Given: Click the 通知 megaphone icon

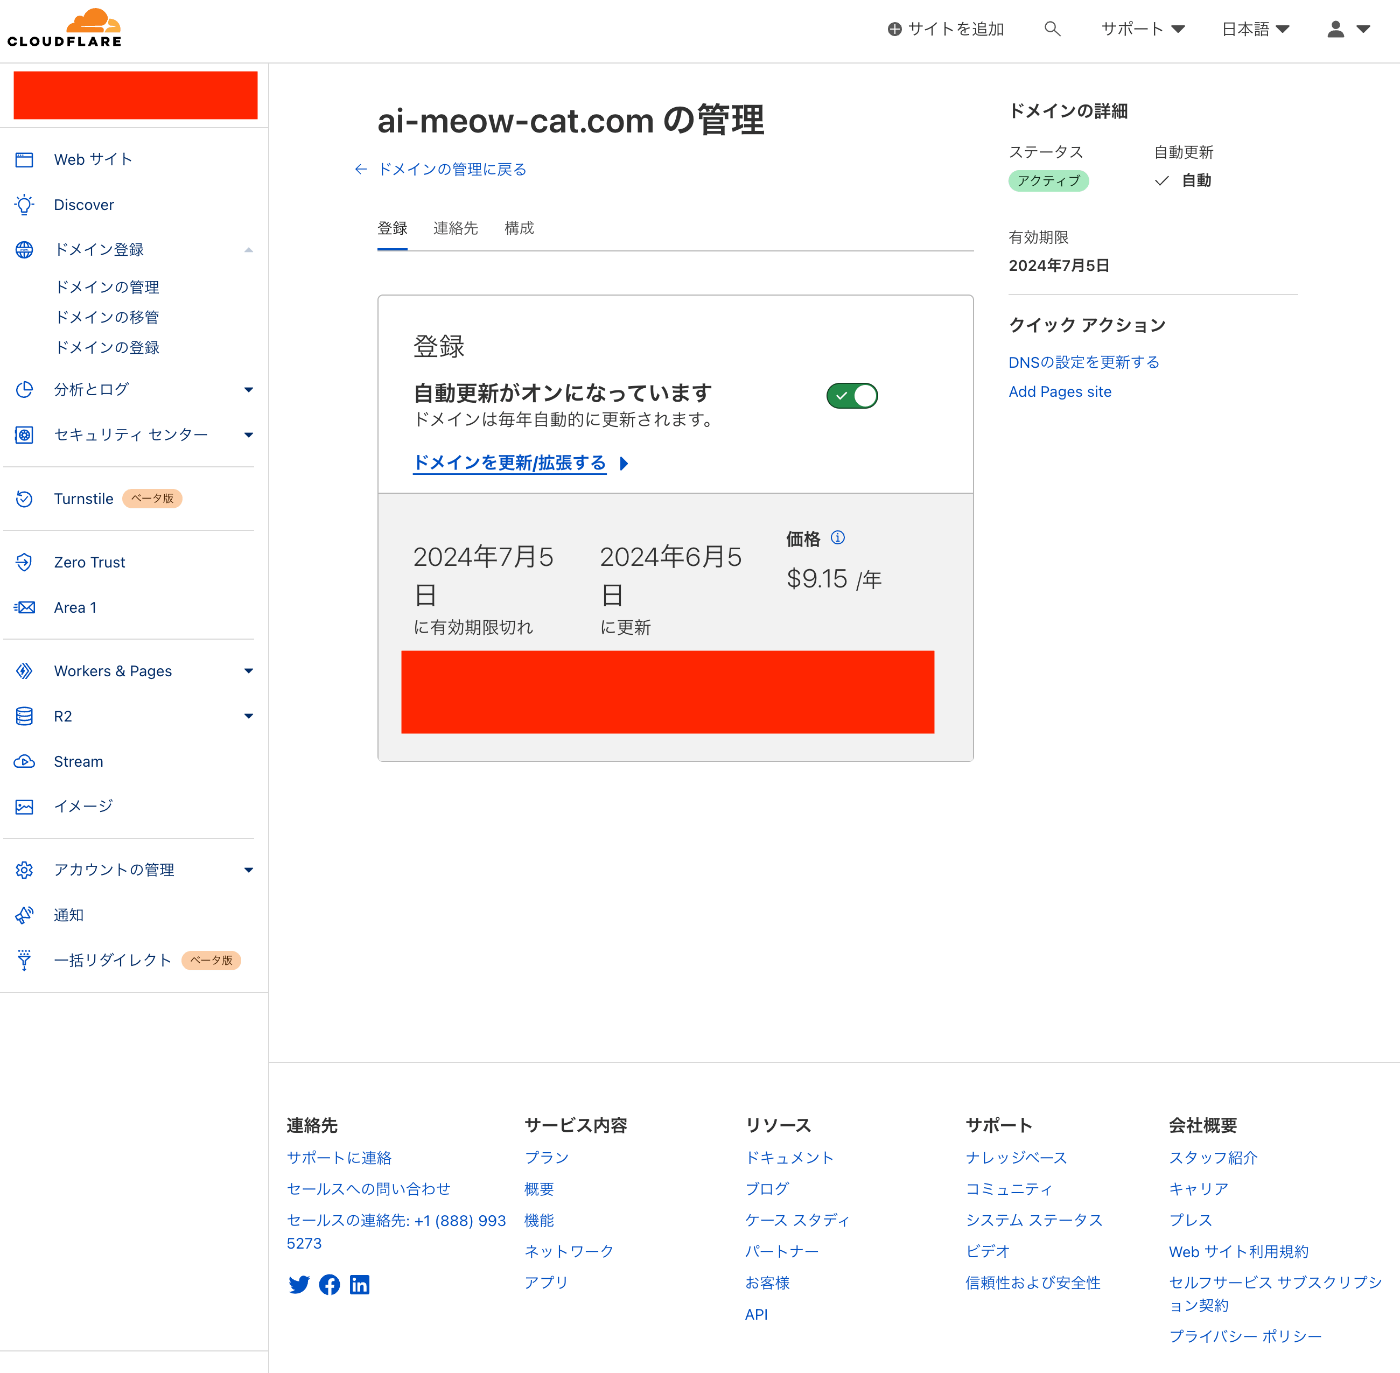Looking at the screenshot, I should point(24,915).
